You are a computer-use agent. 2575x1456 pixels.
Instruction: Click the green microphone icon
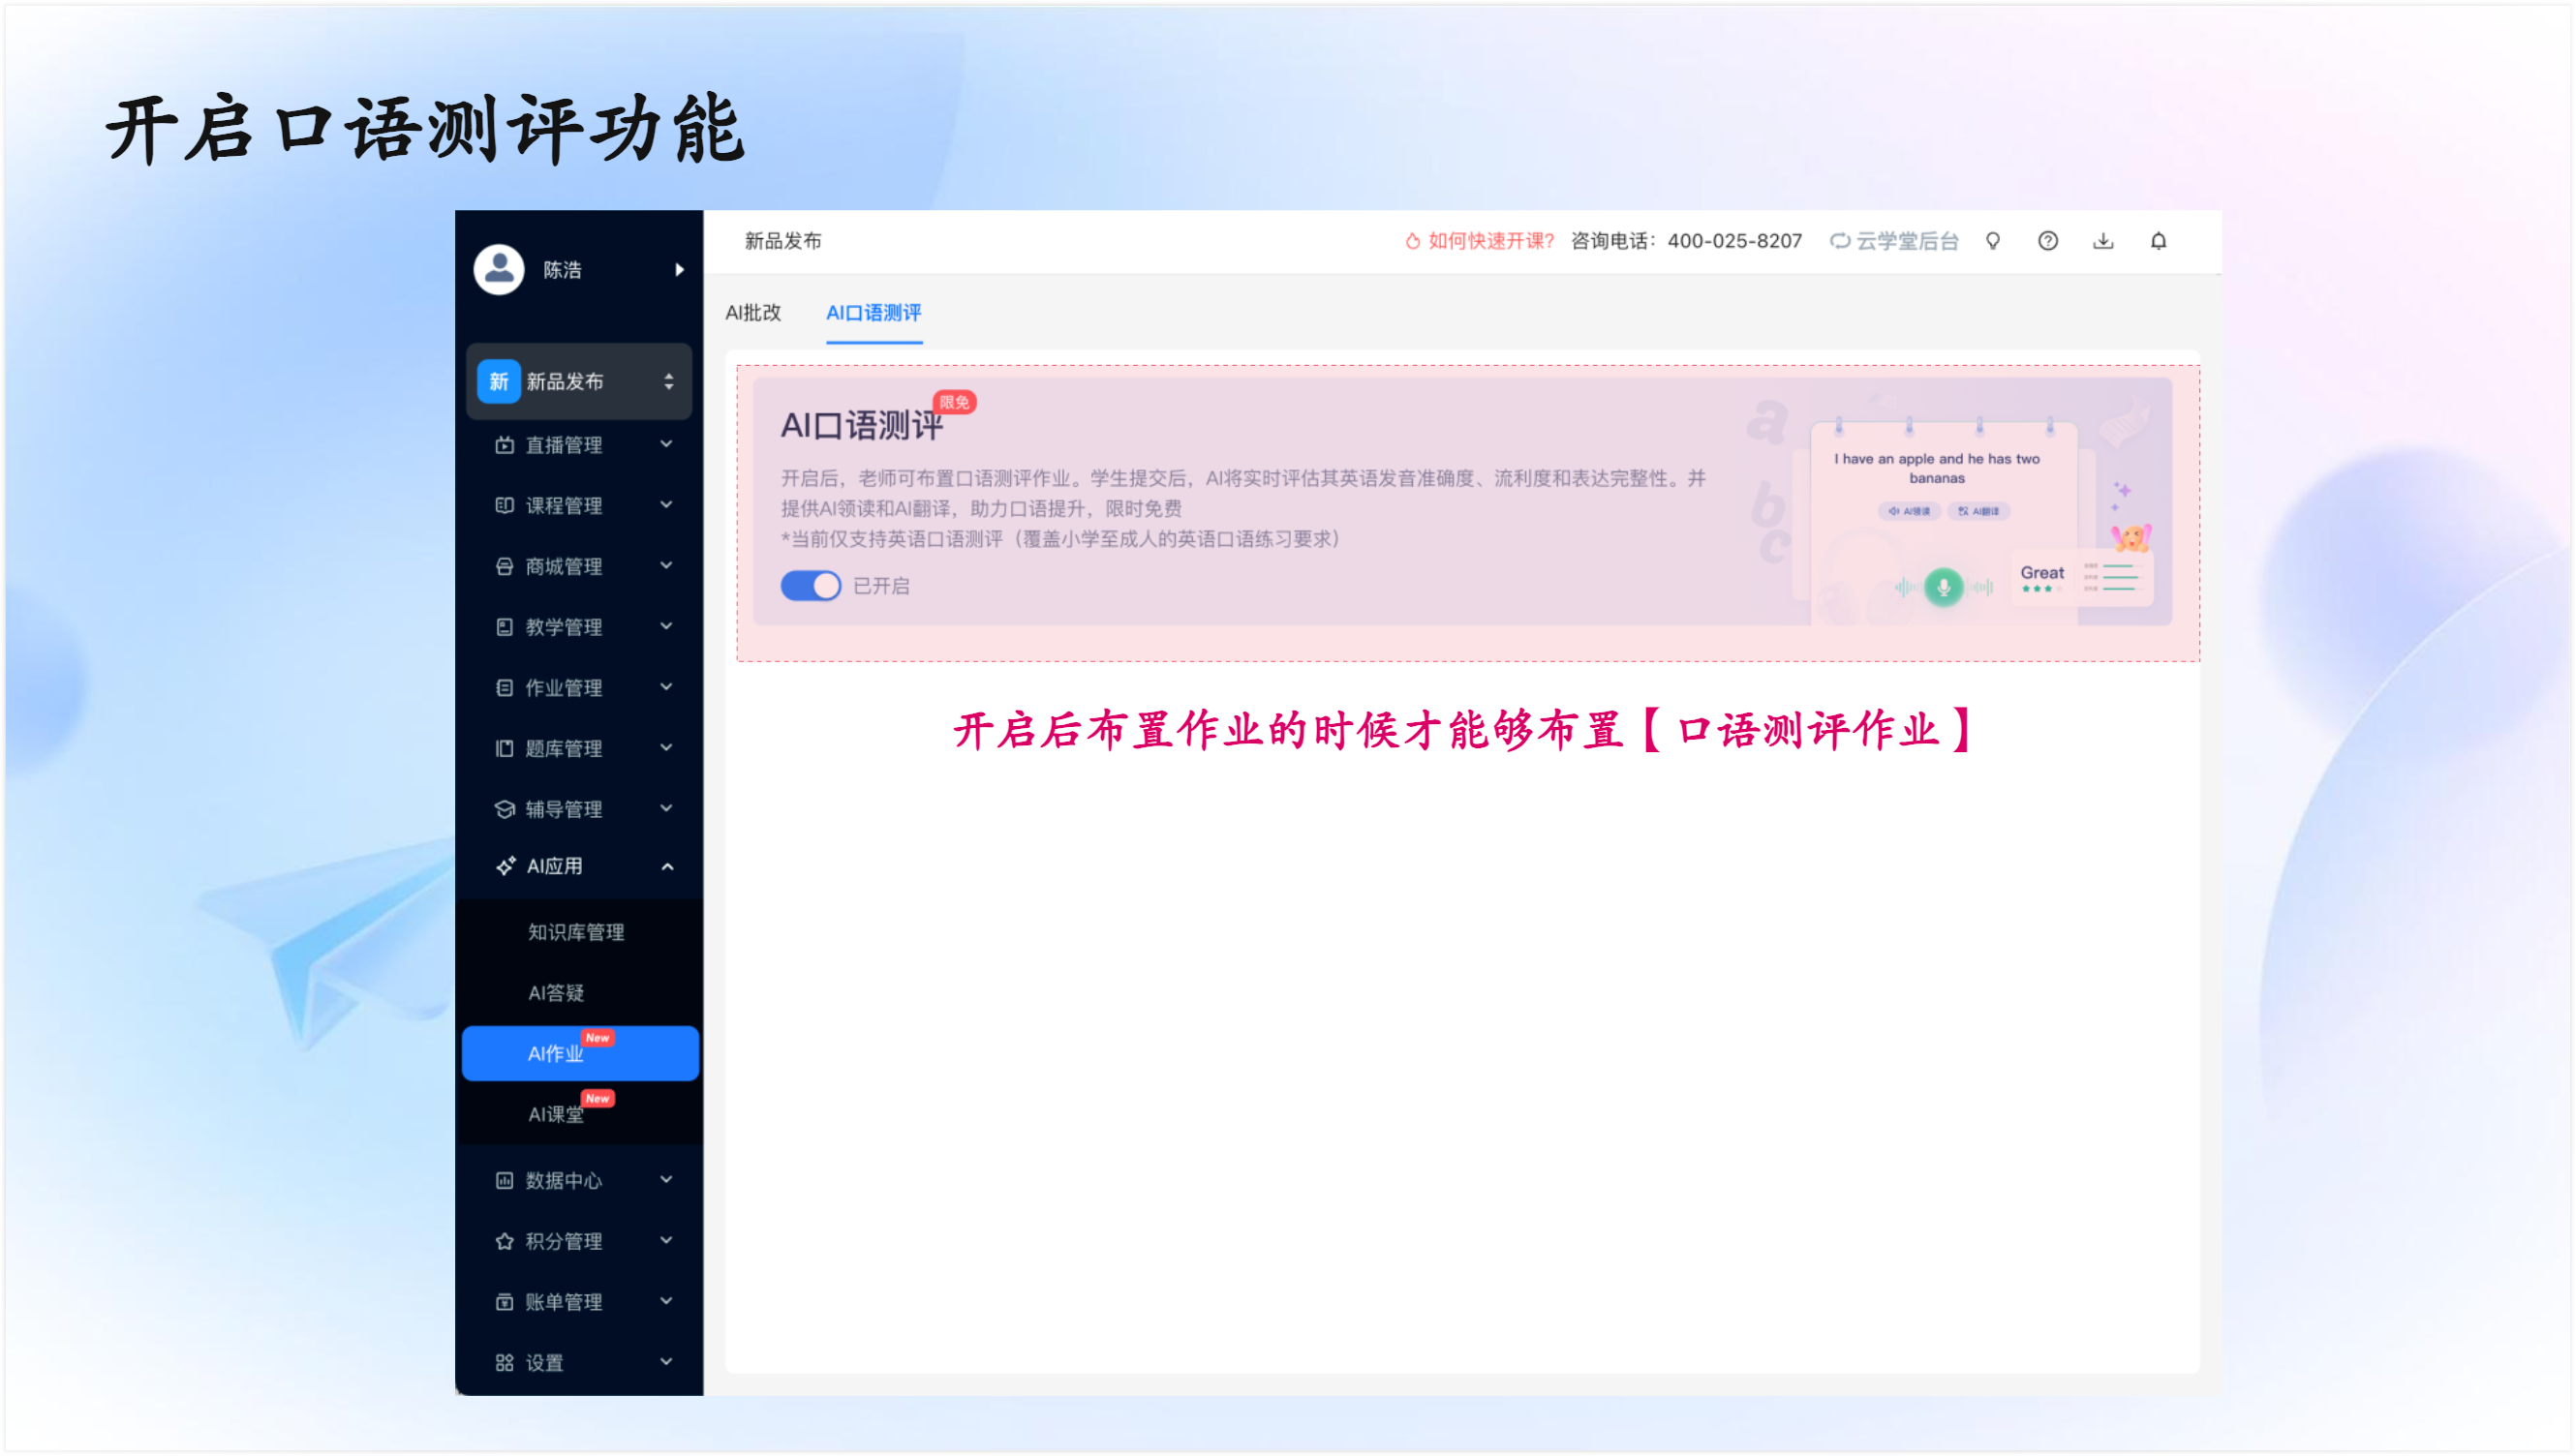[1943, 587]
